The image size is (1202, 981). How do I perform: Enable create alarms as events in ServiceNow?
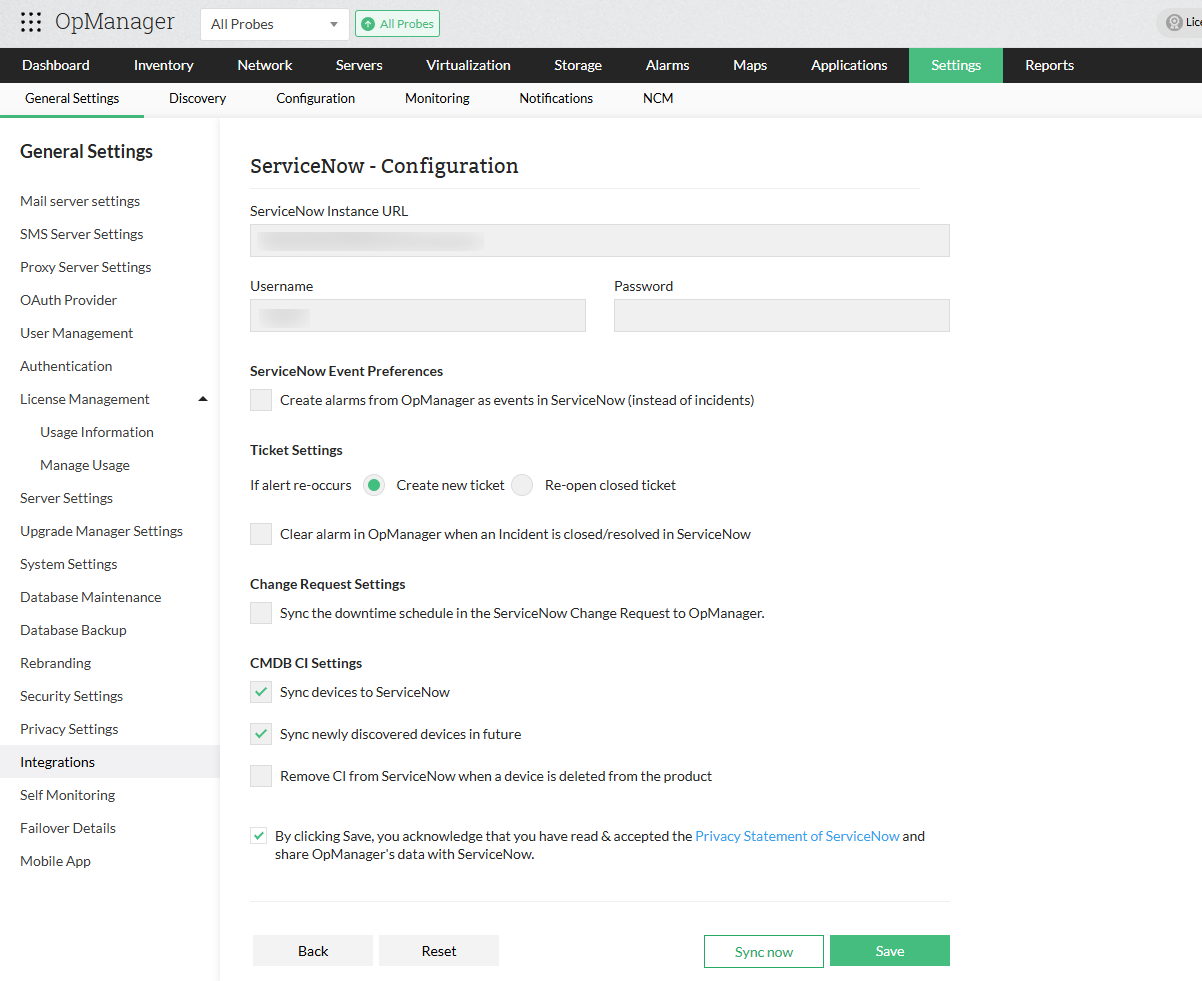coord(261,400)
